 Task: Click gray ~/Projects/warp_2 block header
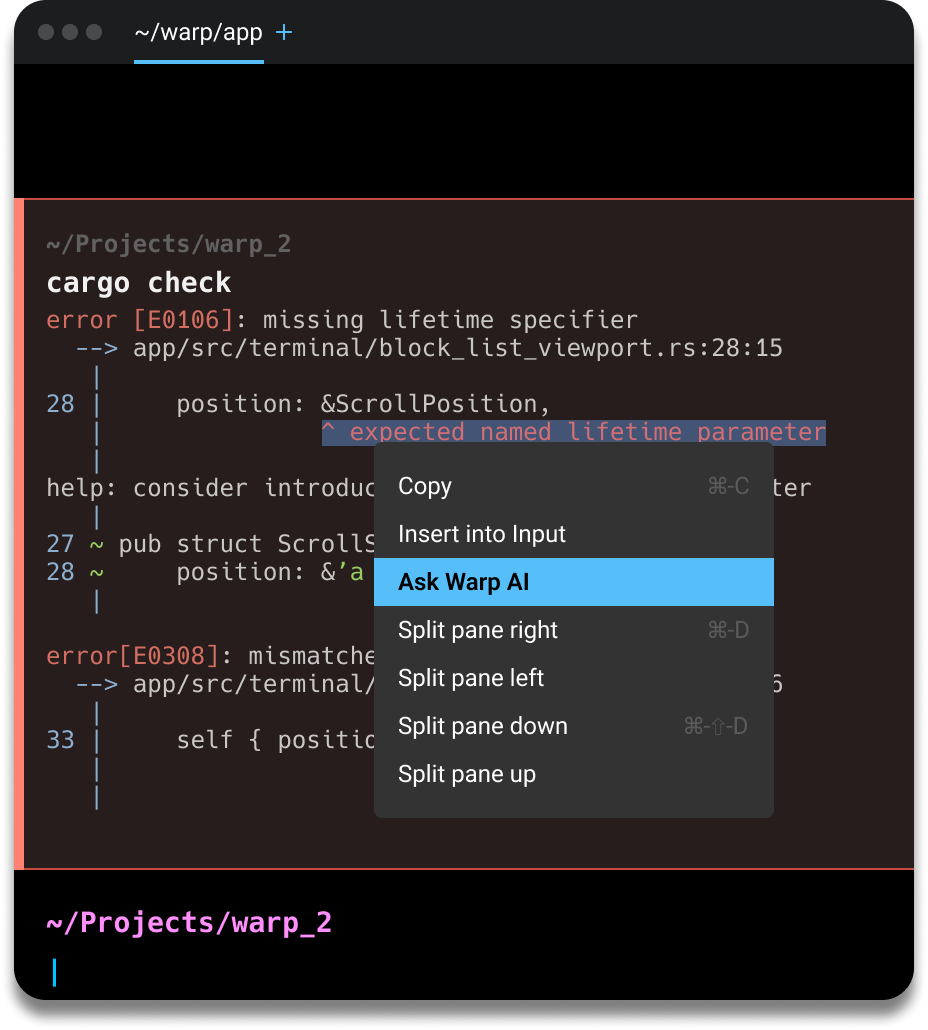coord(169,244)
